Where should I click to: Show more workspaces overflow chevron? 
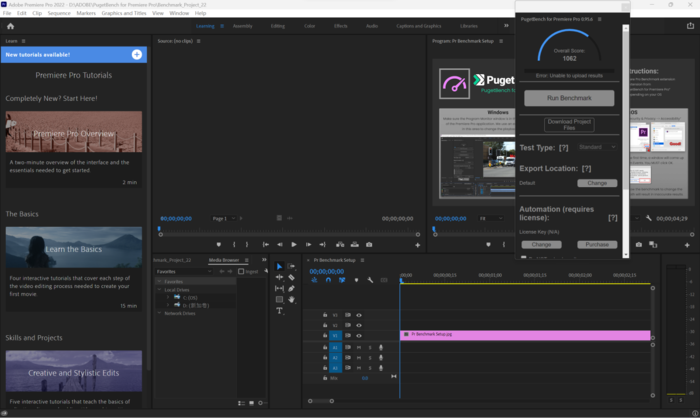click(x=506, y=26)
